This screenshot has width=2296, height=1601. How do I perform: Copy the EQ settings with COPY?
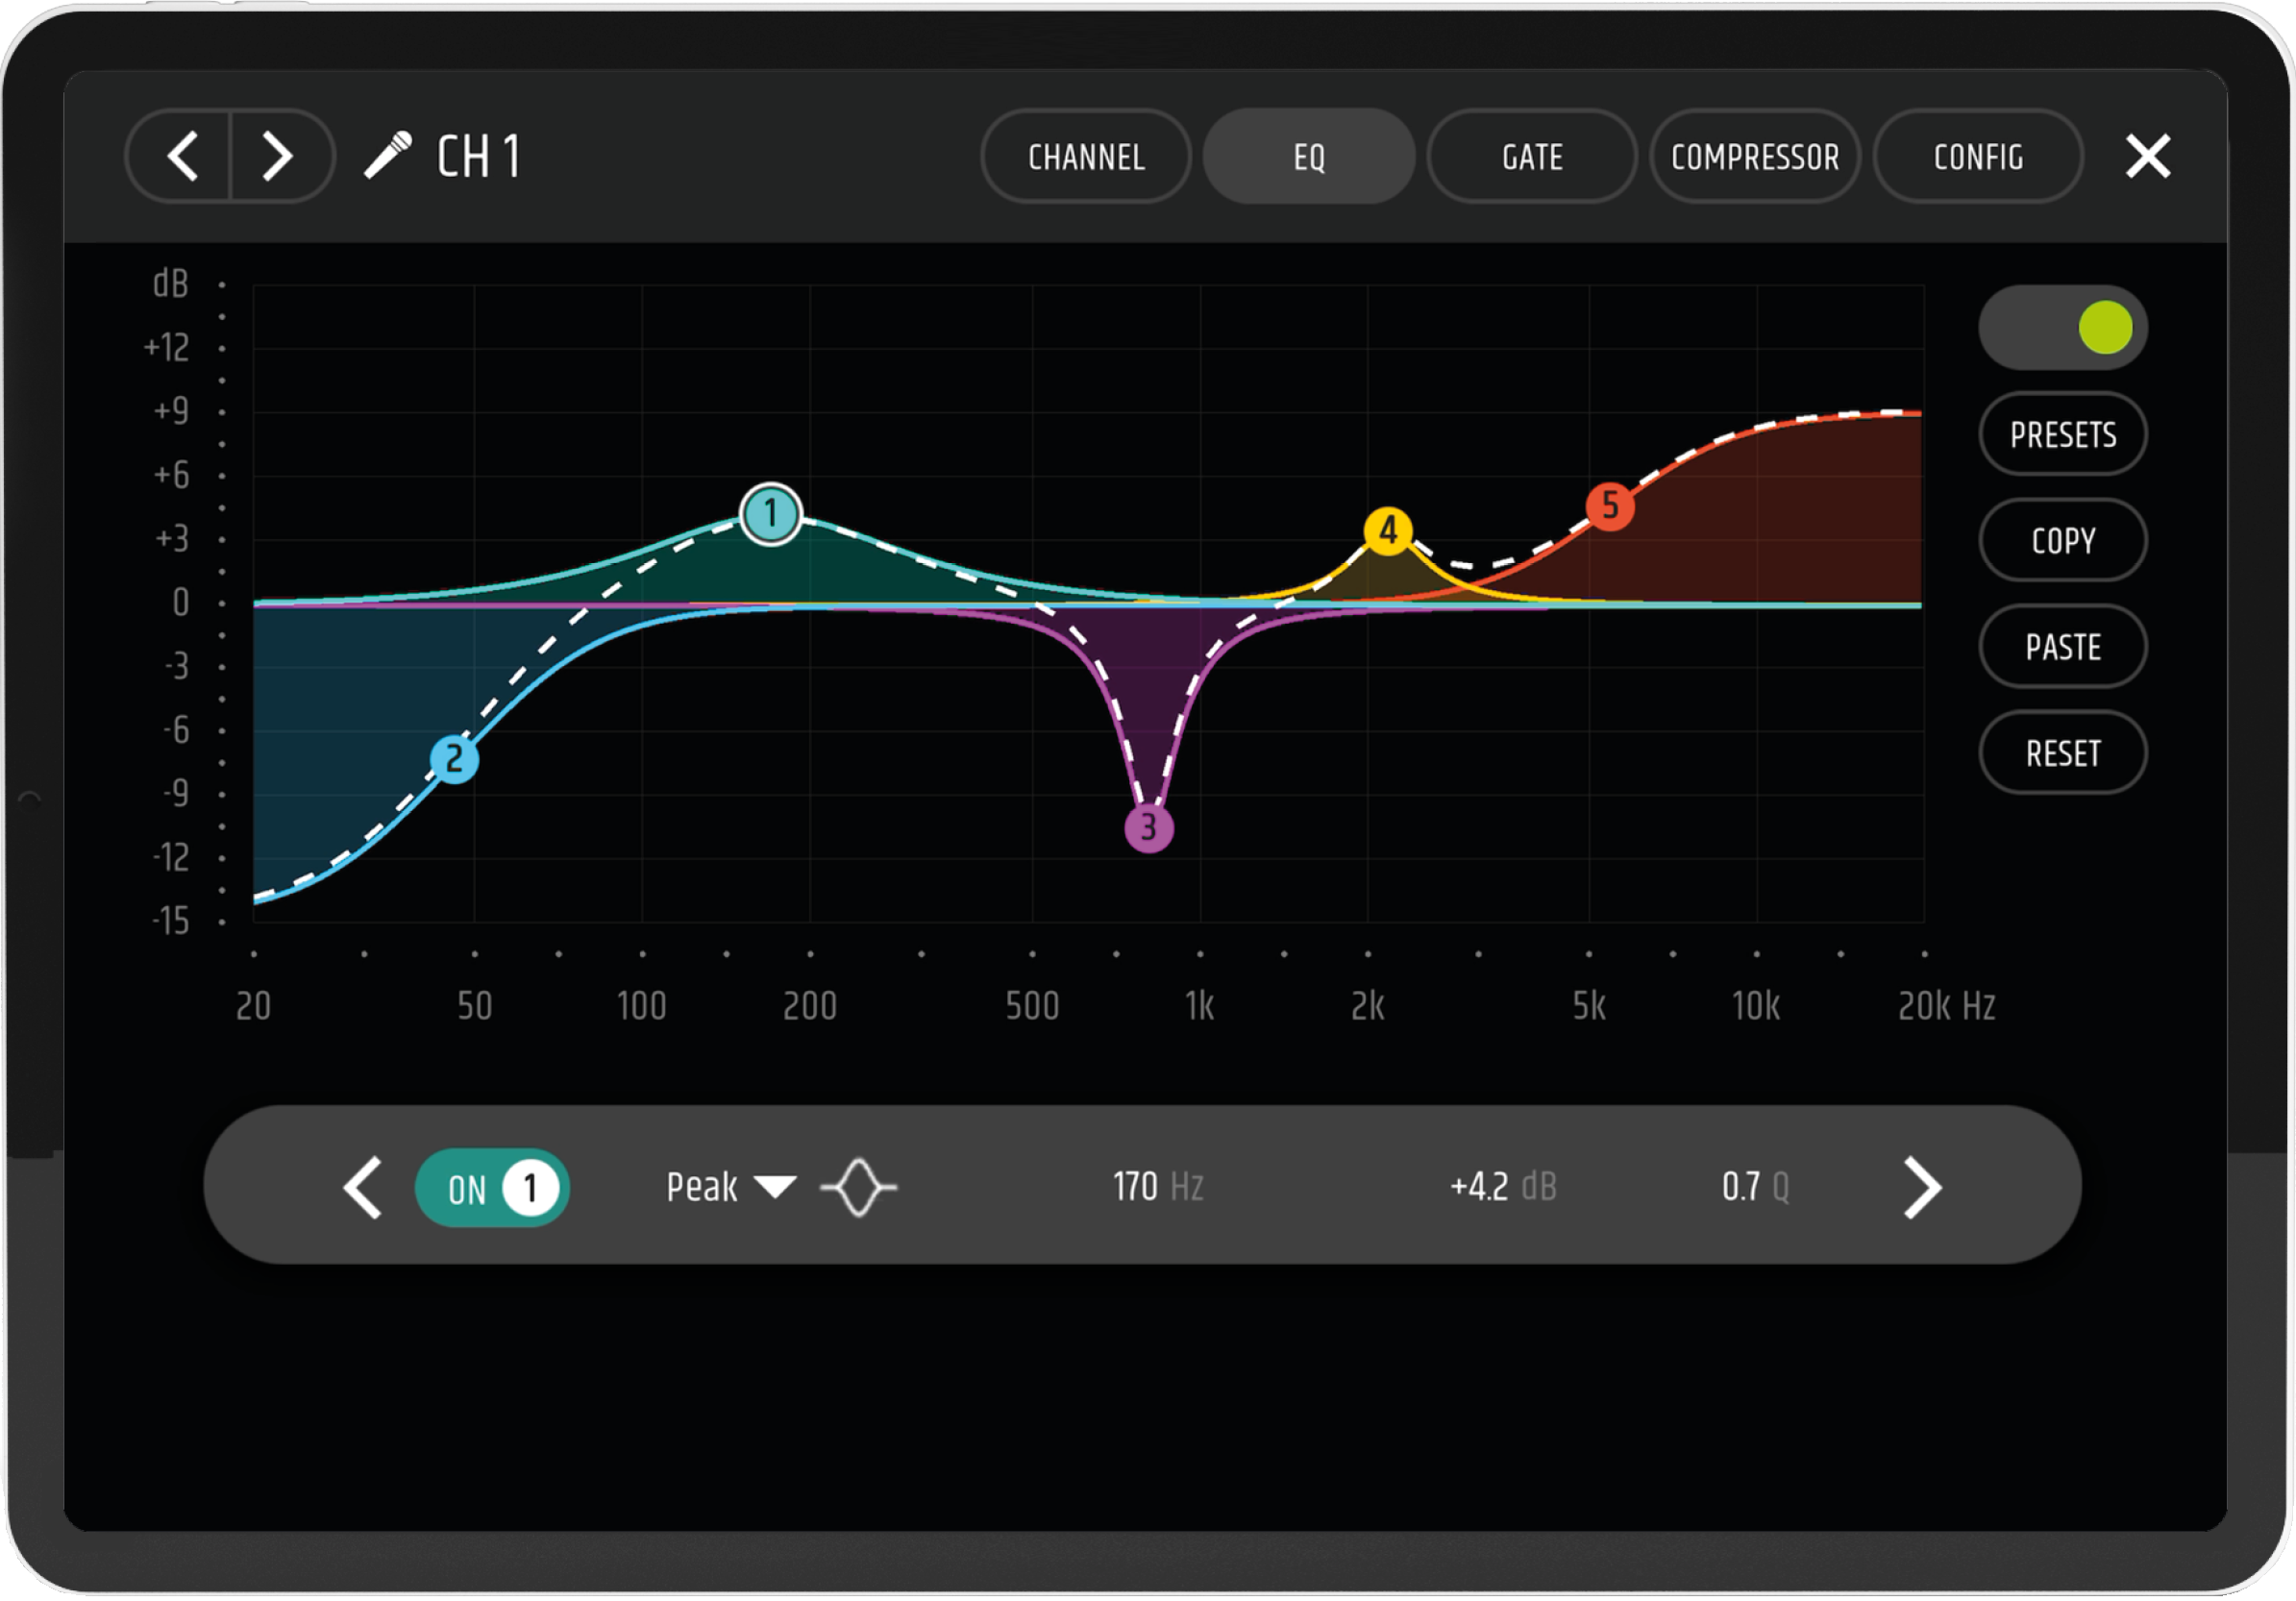click(2063, 541)
